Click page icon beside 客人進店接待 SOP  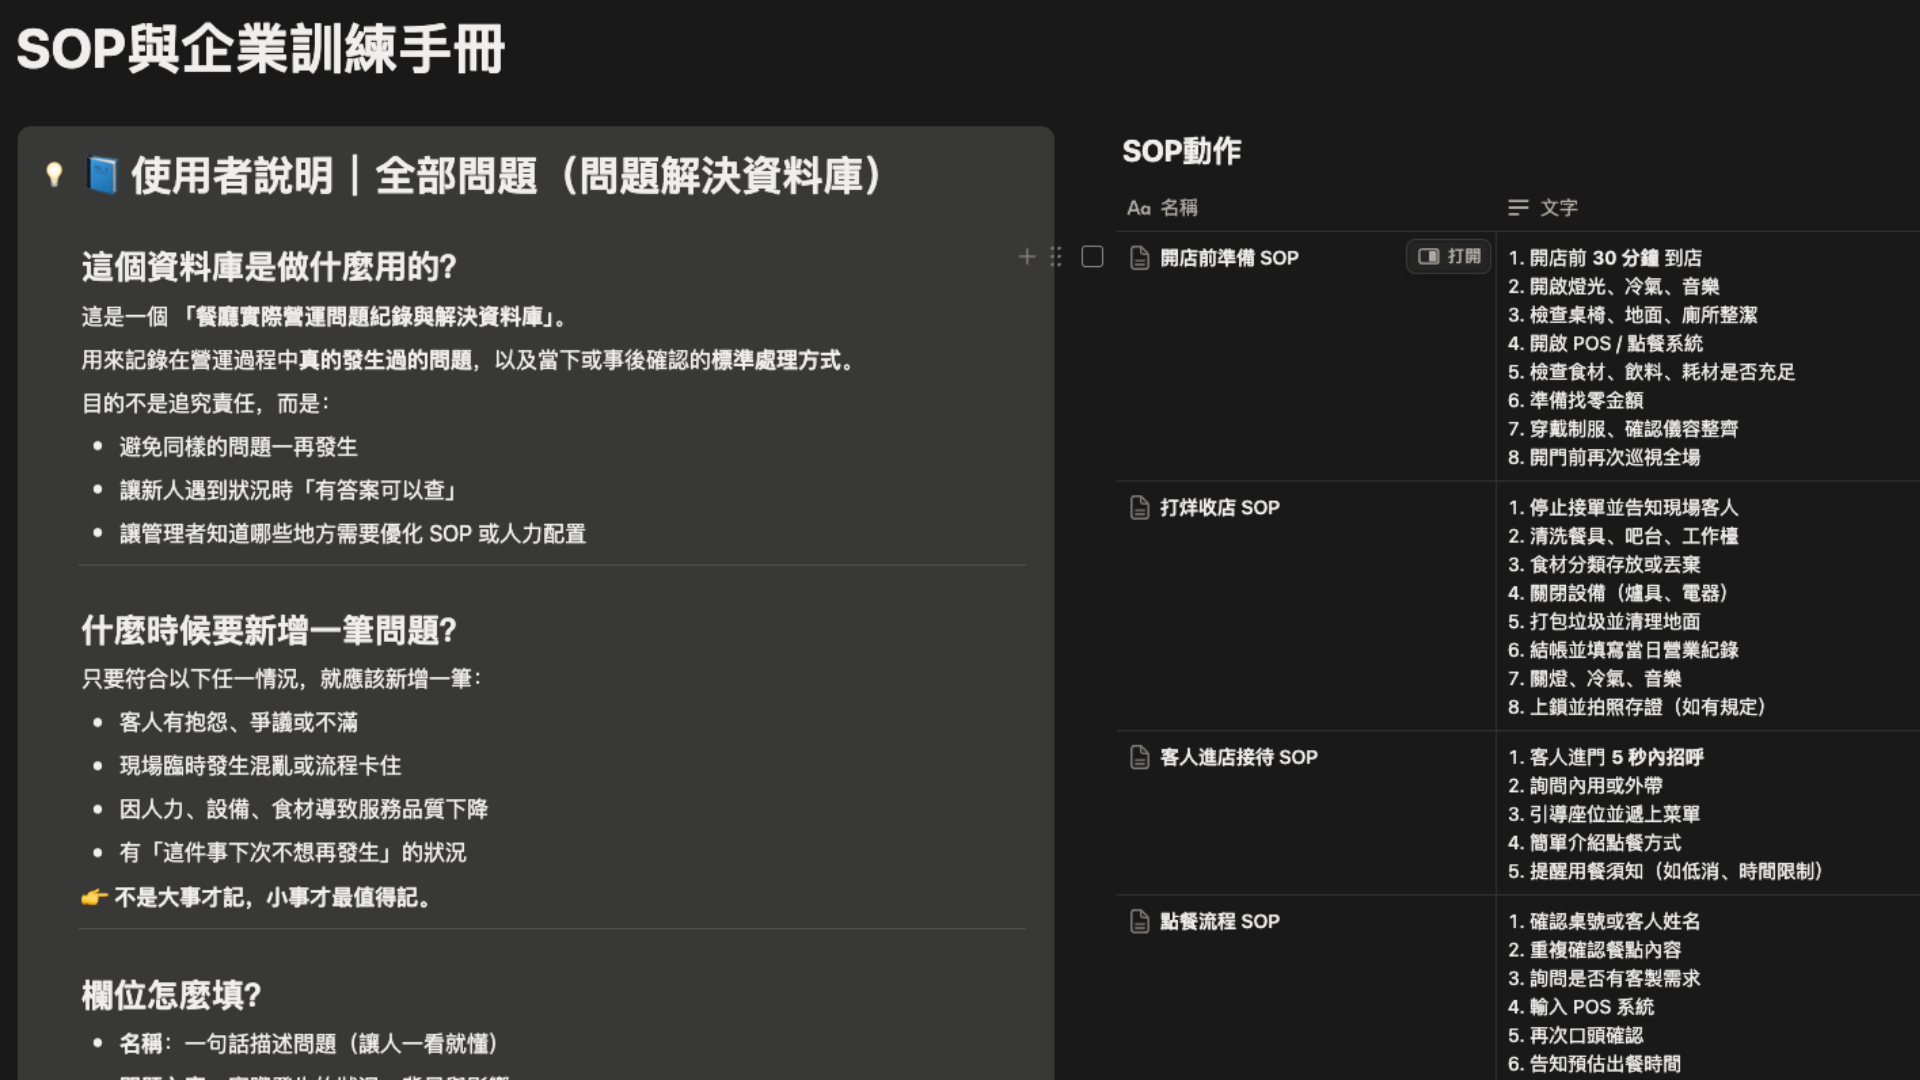1139,758
